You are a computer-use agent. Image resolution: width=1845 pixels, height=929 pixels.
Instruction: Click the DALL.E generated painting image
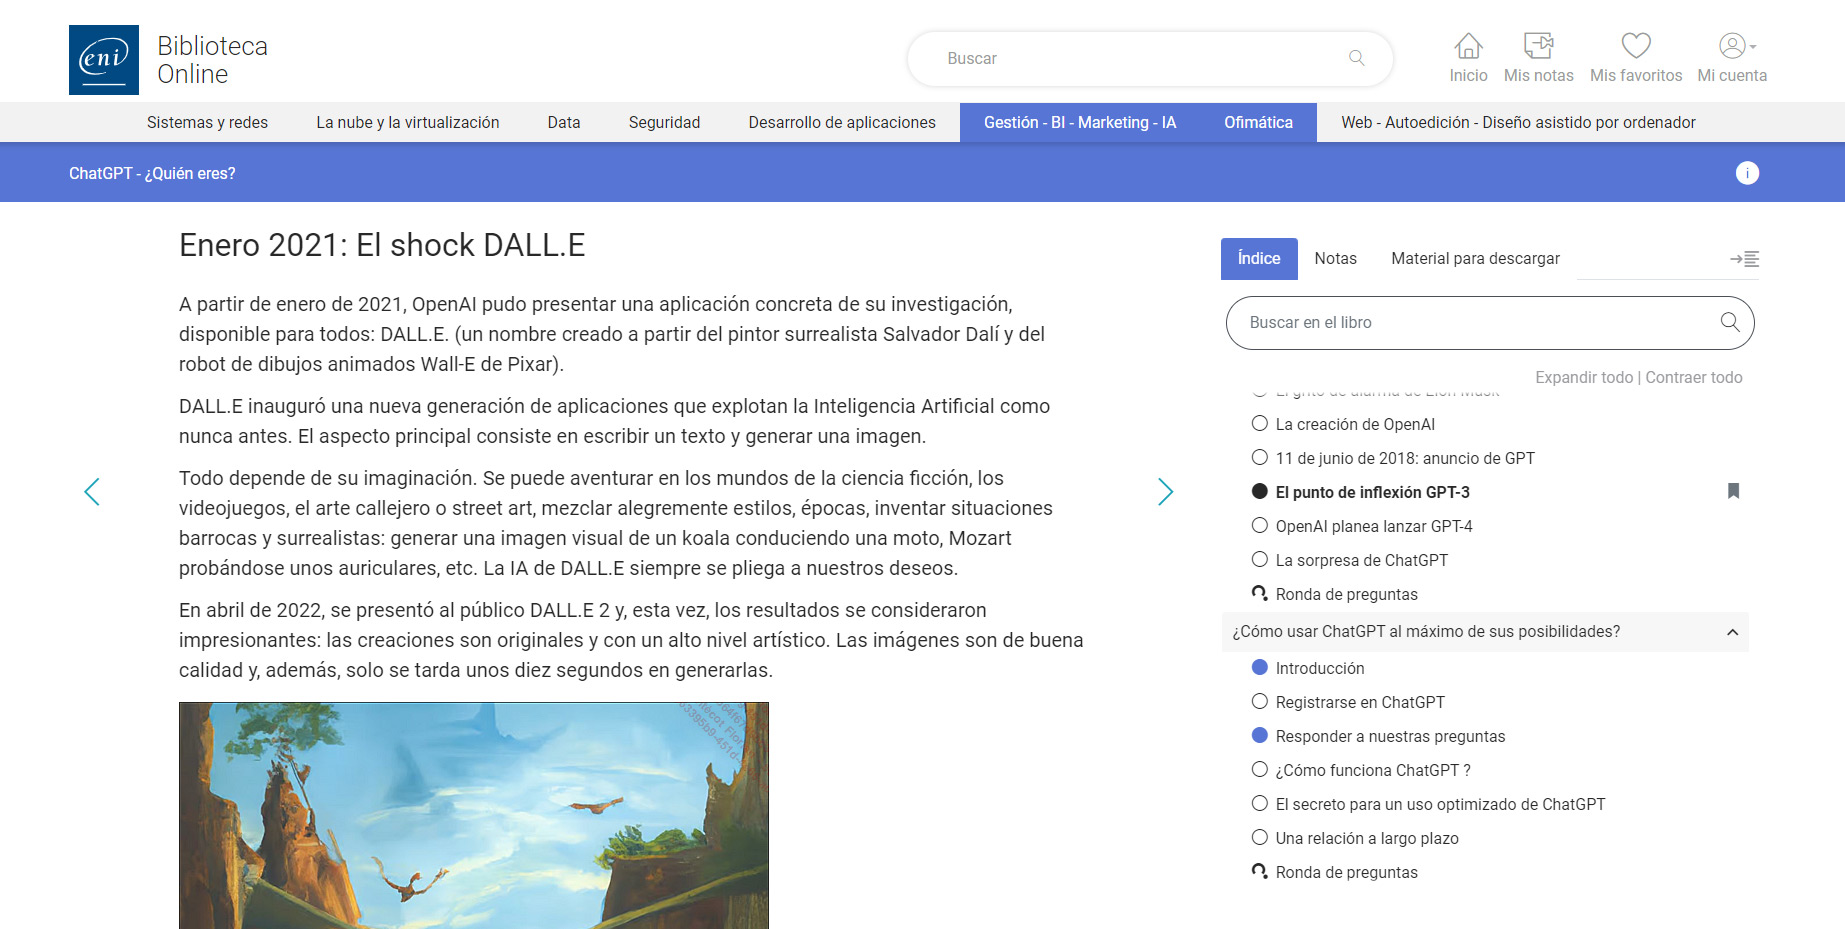474,815
